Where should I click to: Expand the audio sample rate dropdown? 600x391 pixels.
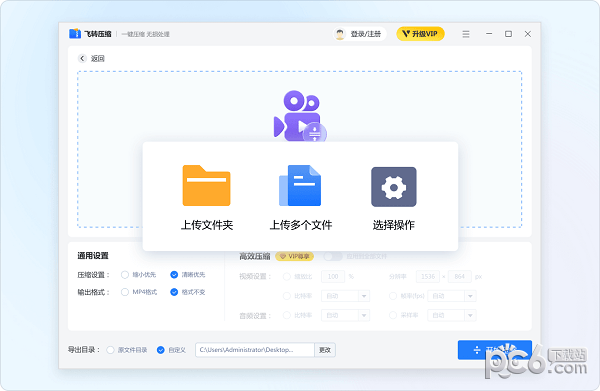point(470,315)
